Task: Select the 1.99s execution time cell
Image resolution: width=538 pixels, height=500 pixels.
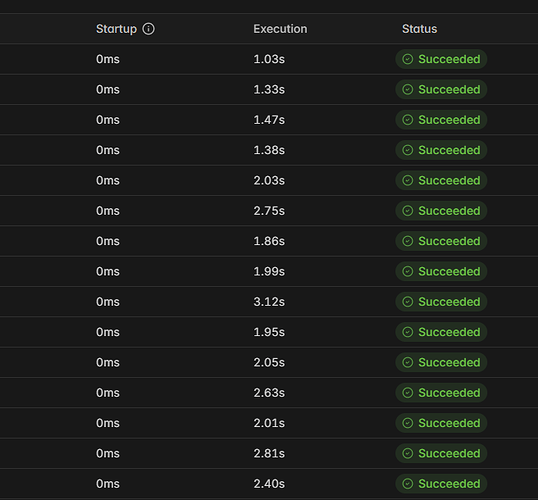Action: (x=269, y=271)
